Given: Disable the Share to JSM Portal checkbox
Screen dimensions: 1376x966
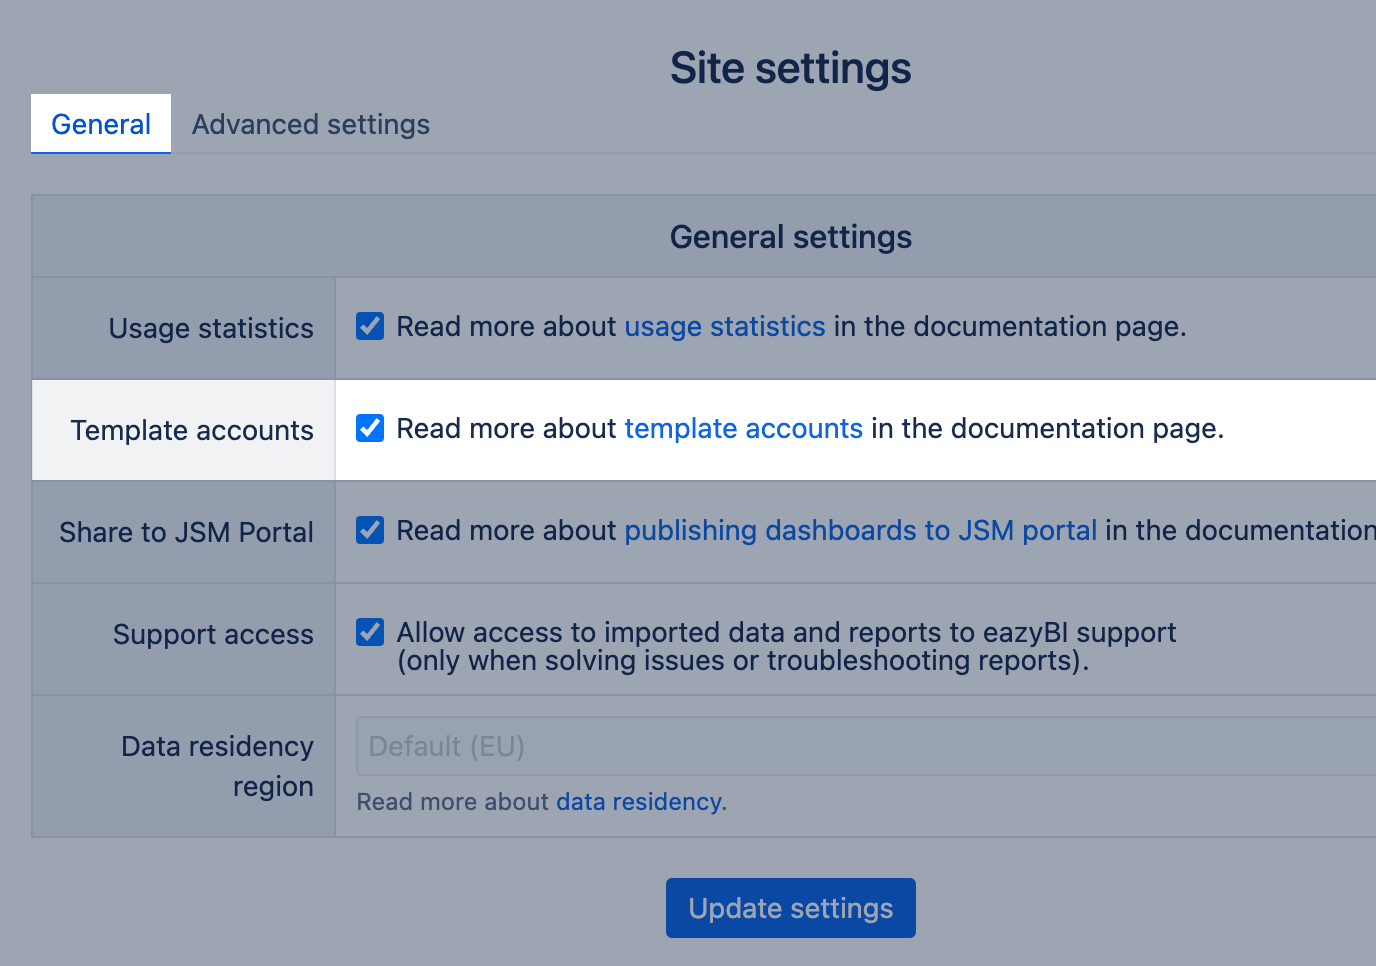Looking at the screenshot, I should (x=370, y=531).
